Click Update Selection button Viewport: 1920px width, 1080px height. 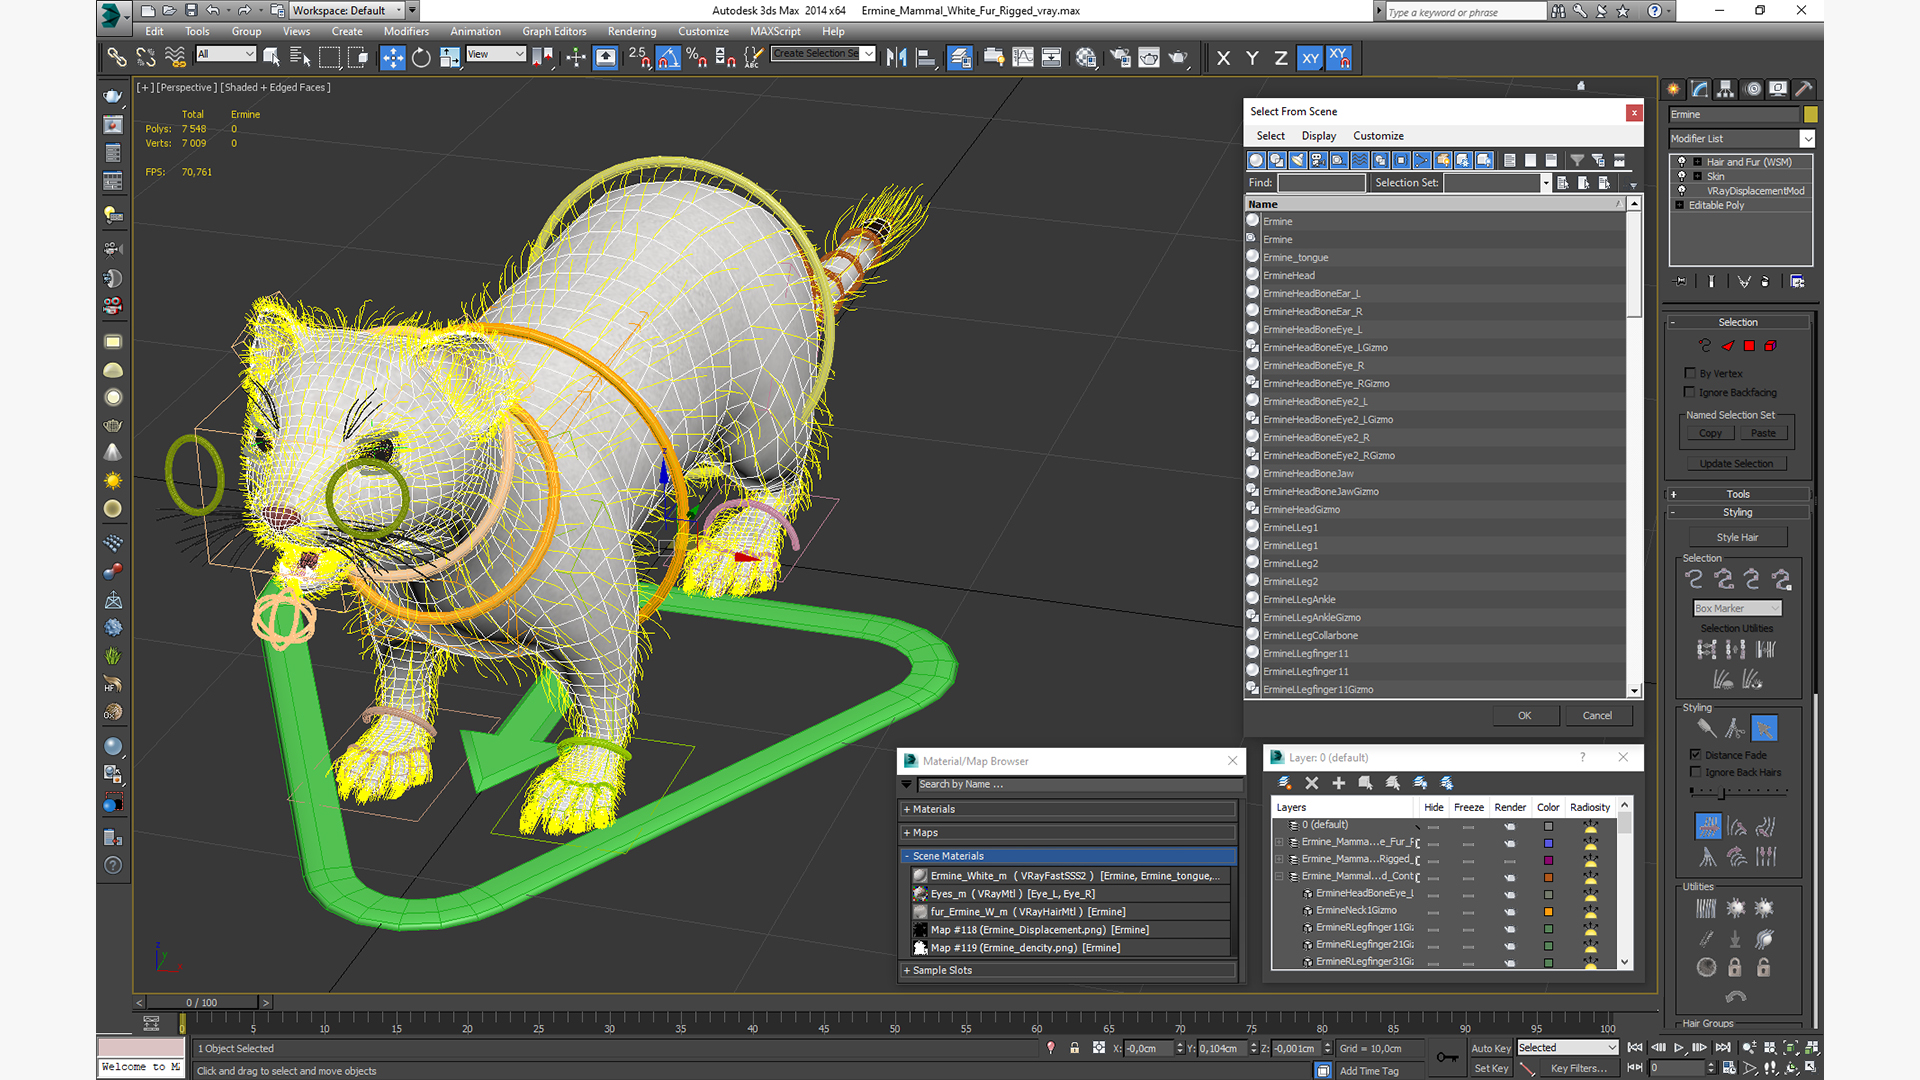[x=1736, y=464]
